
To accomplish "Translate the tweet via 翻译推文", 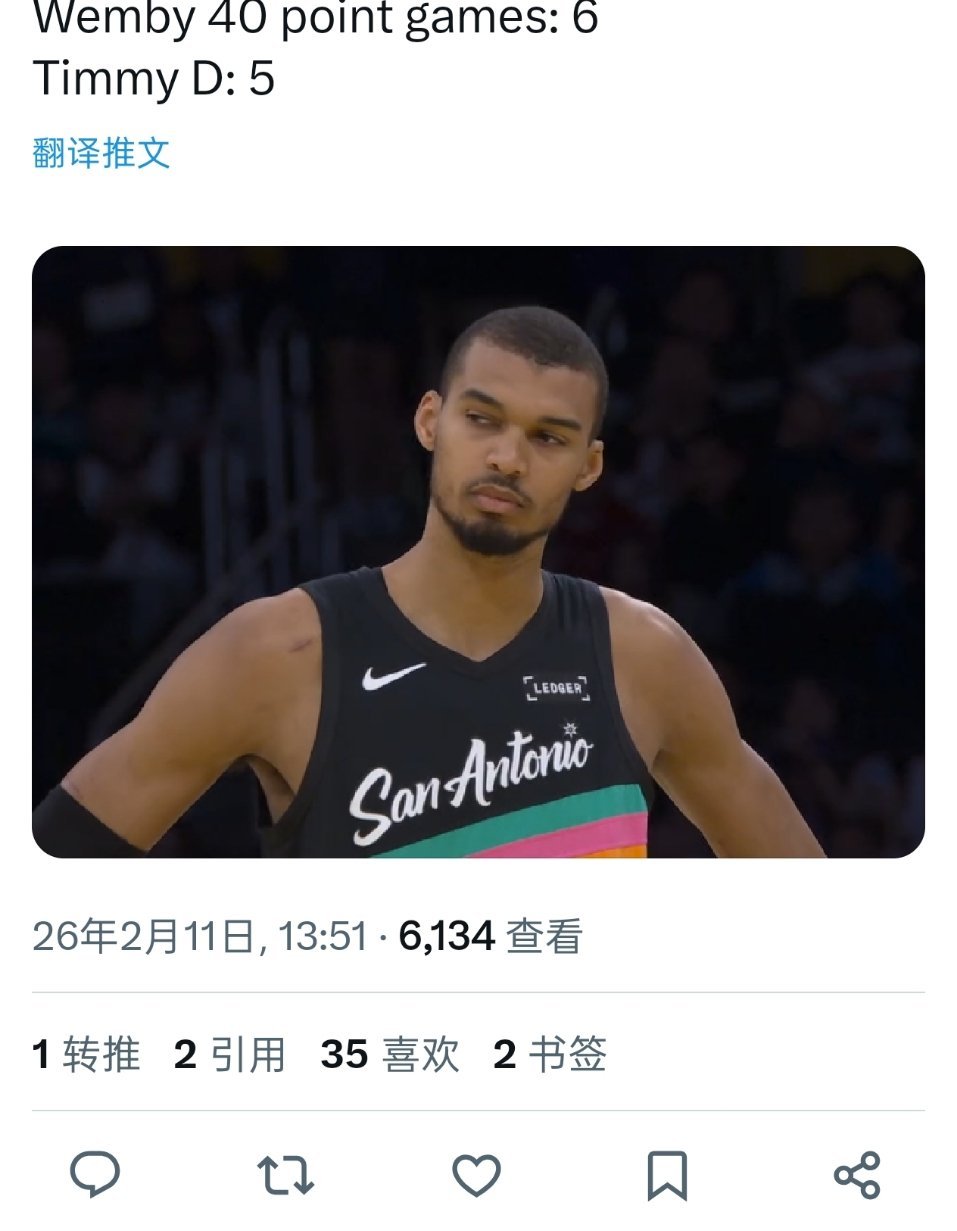I will 101,153.
